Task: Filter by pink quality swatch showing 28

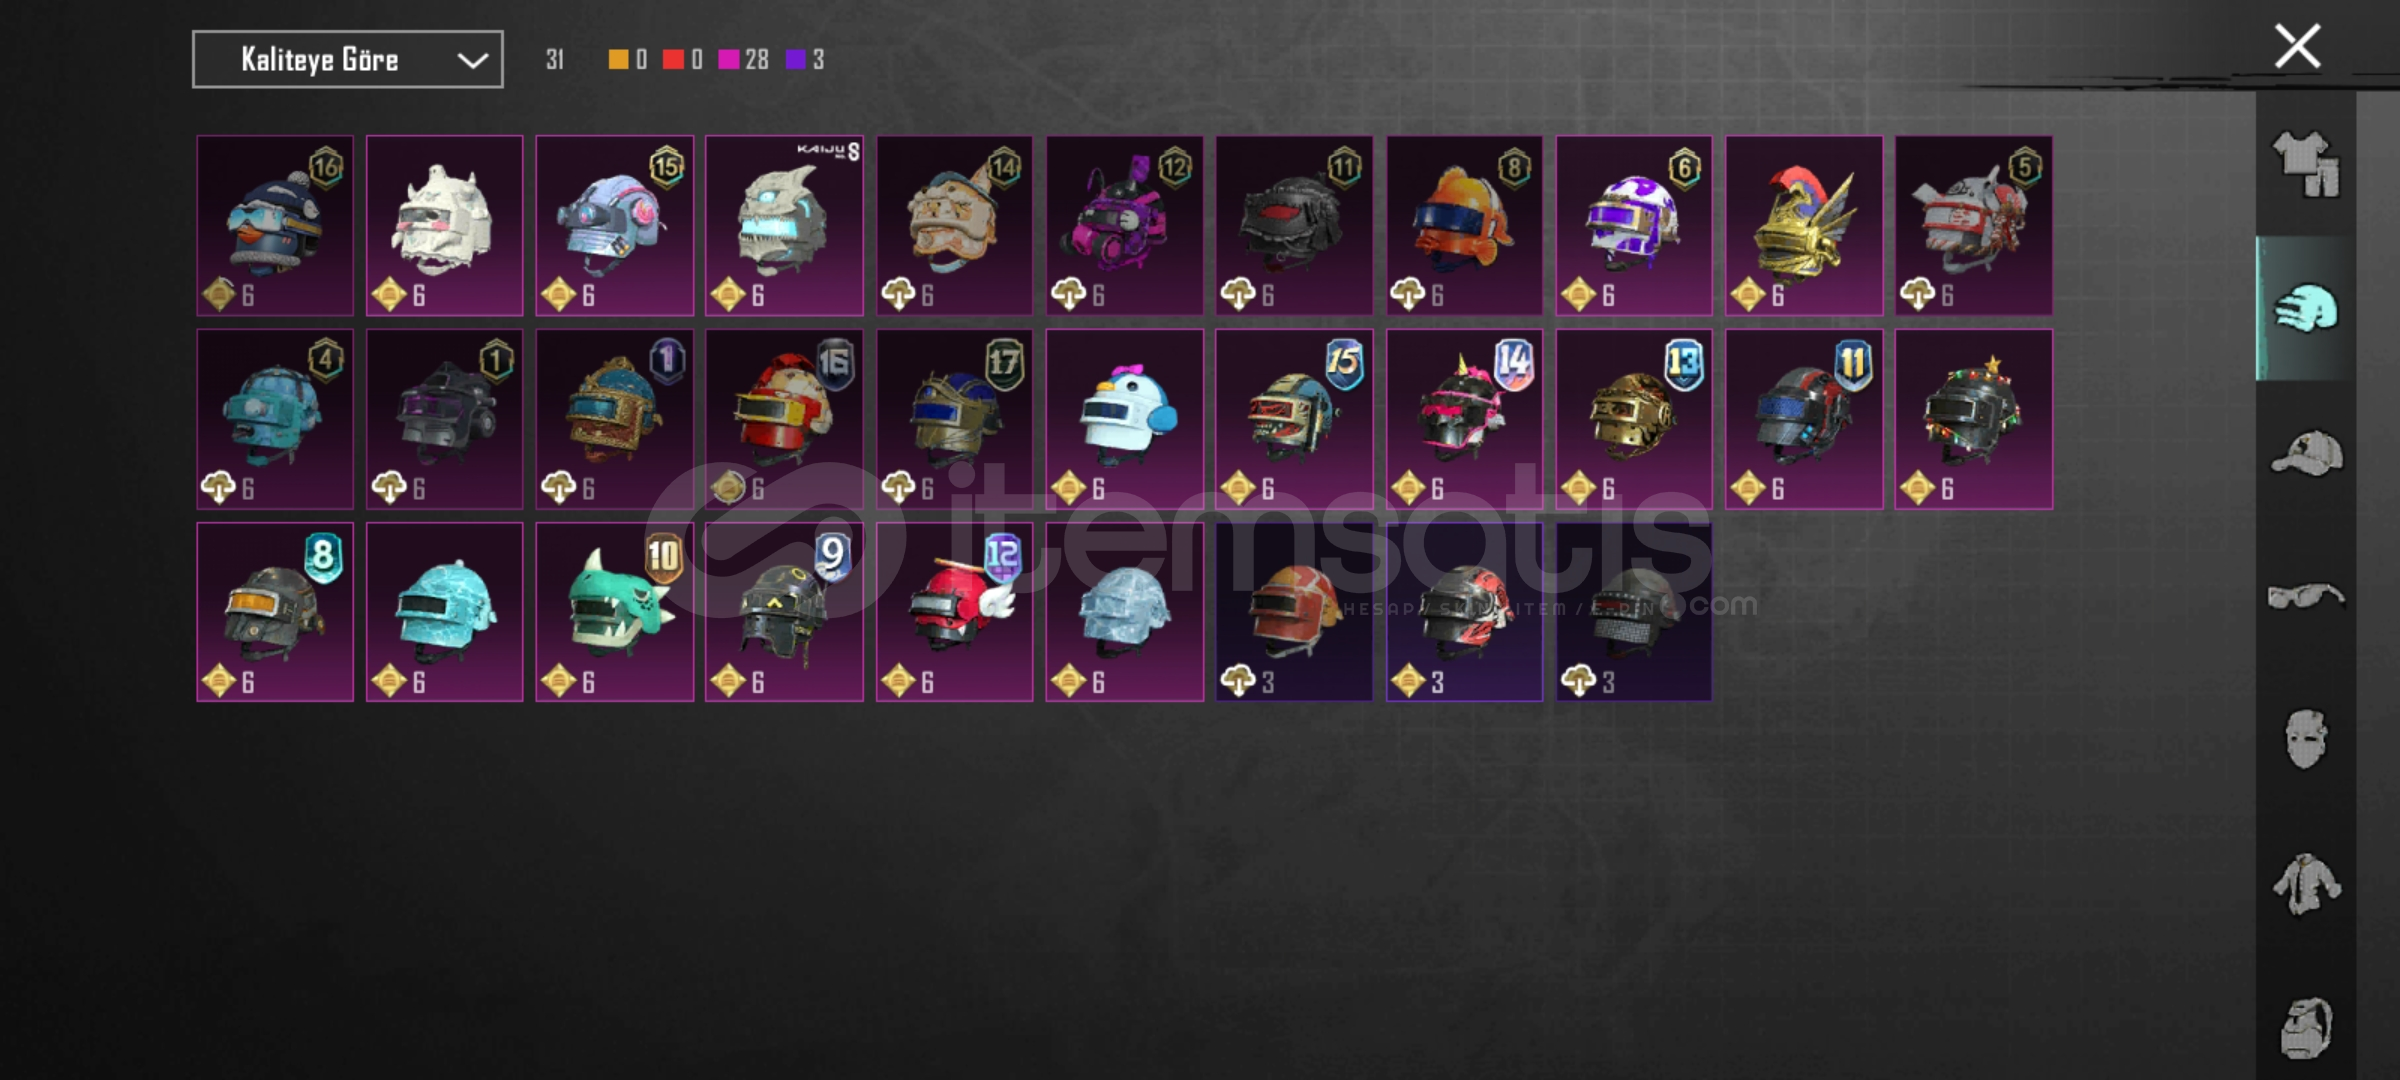Action: pyautogui.click(x=743, y=59)
